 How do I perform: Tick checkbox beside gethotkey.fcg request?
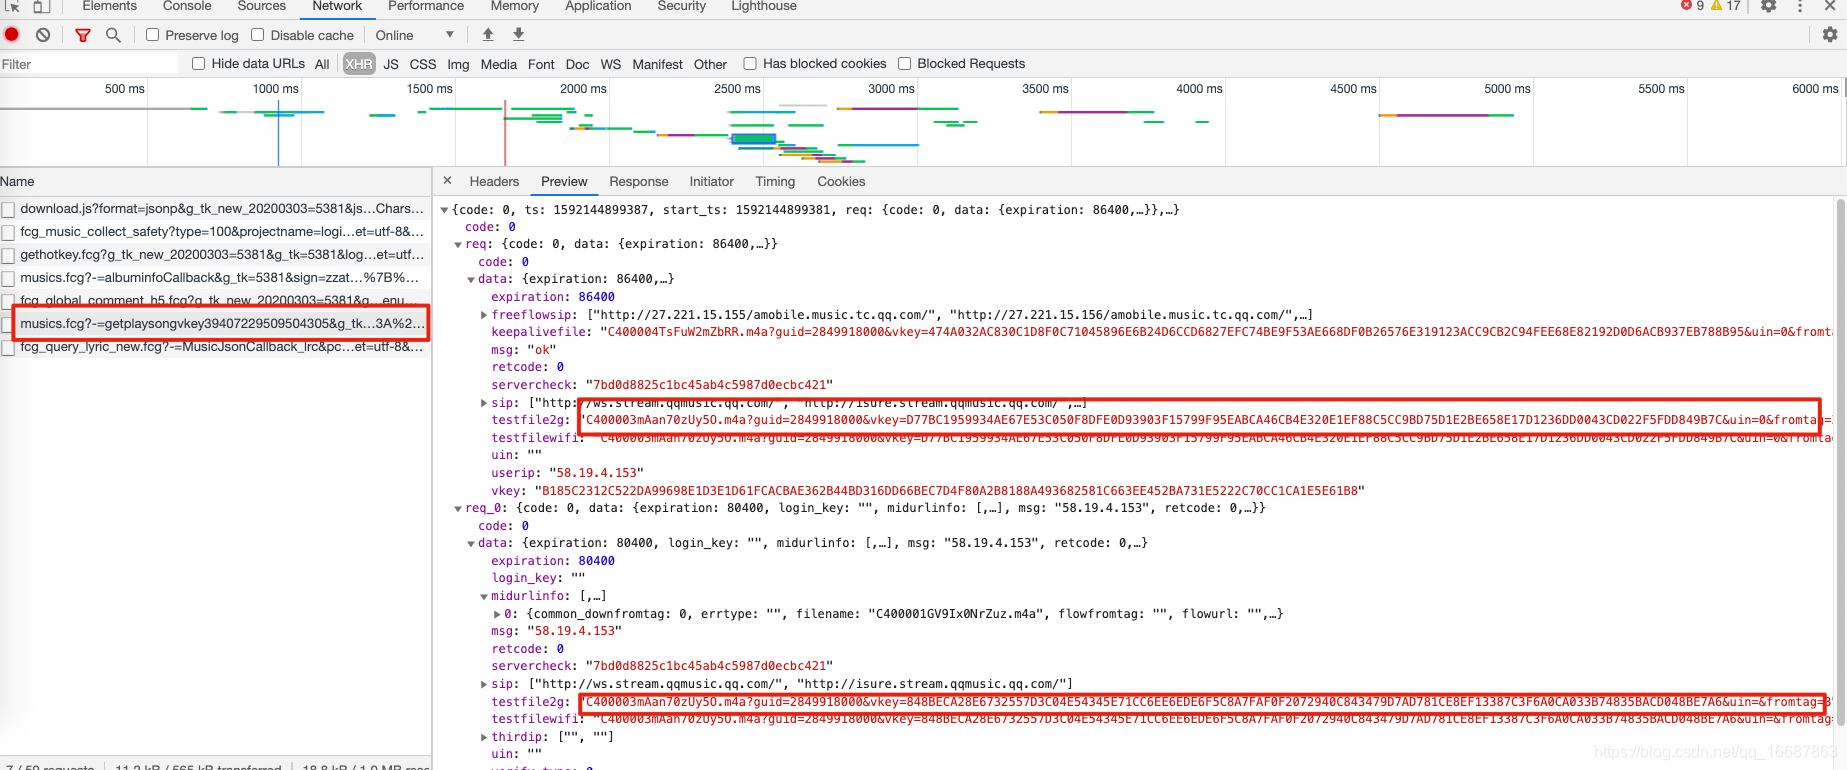8,256
